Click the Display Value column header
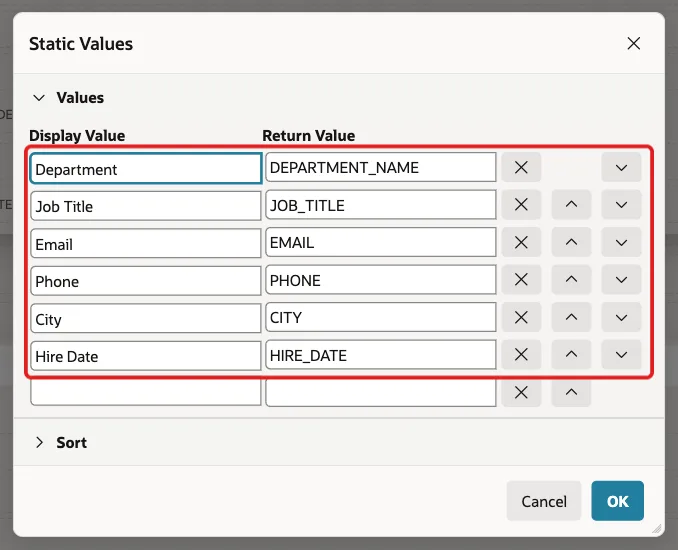This screenshot has width=678, height=550. click(x=77, y=136)
